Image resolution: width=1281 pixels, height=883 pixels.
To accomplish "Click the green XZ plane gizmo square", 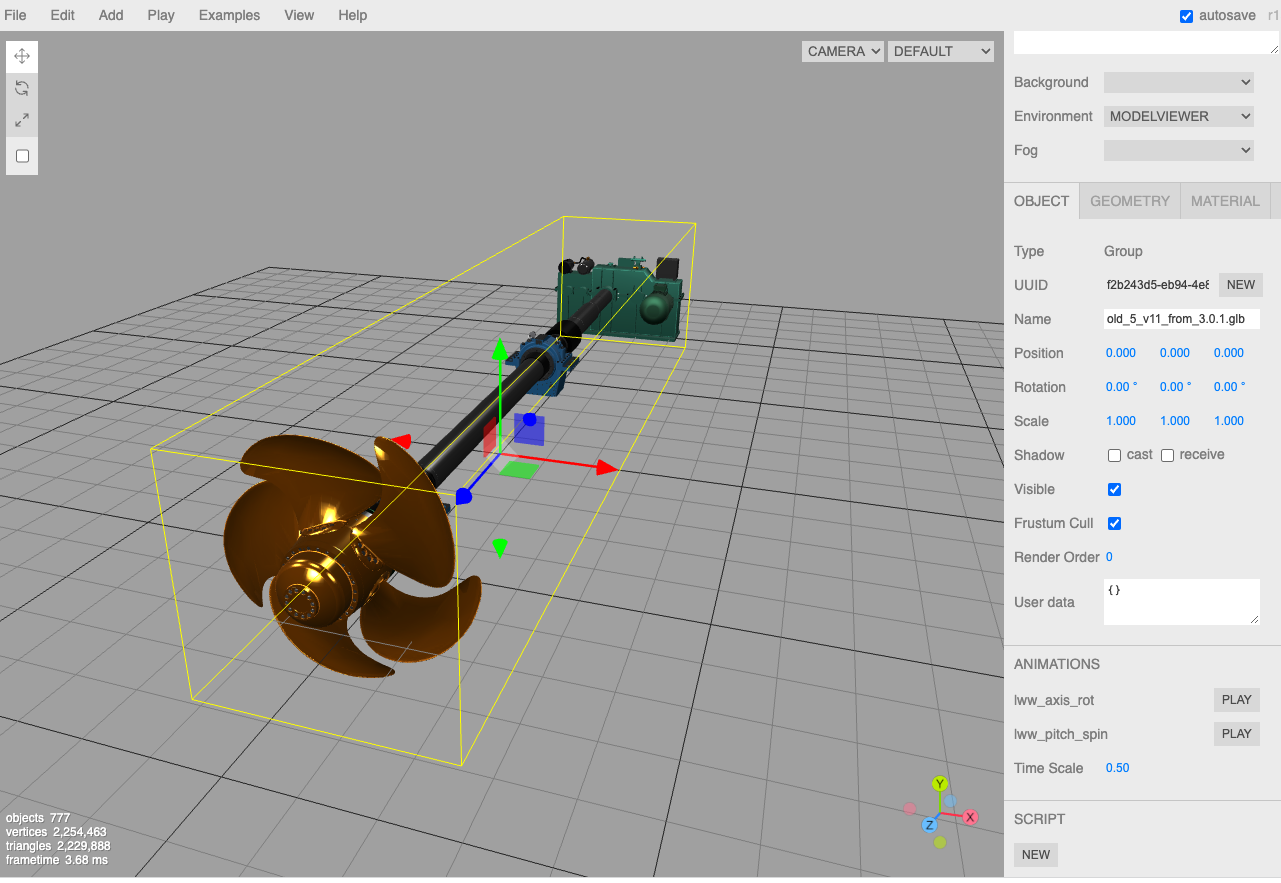I will (517, 469).
